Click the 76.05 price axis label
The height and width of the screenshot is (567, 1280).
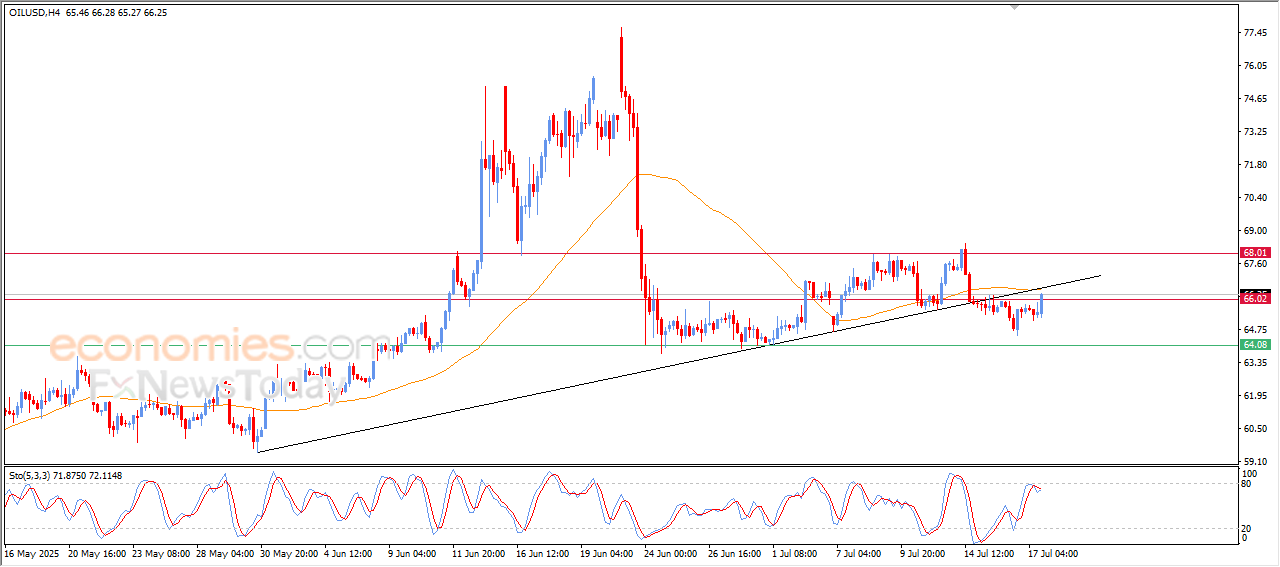pyautogui.click(x=1255, y=66)
